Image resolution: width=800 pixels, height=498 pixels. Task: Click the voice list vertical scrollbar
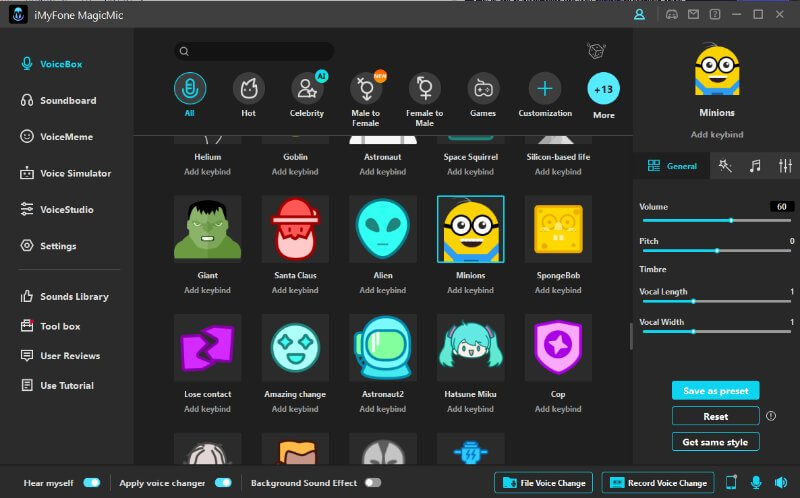click(631, 336)
